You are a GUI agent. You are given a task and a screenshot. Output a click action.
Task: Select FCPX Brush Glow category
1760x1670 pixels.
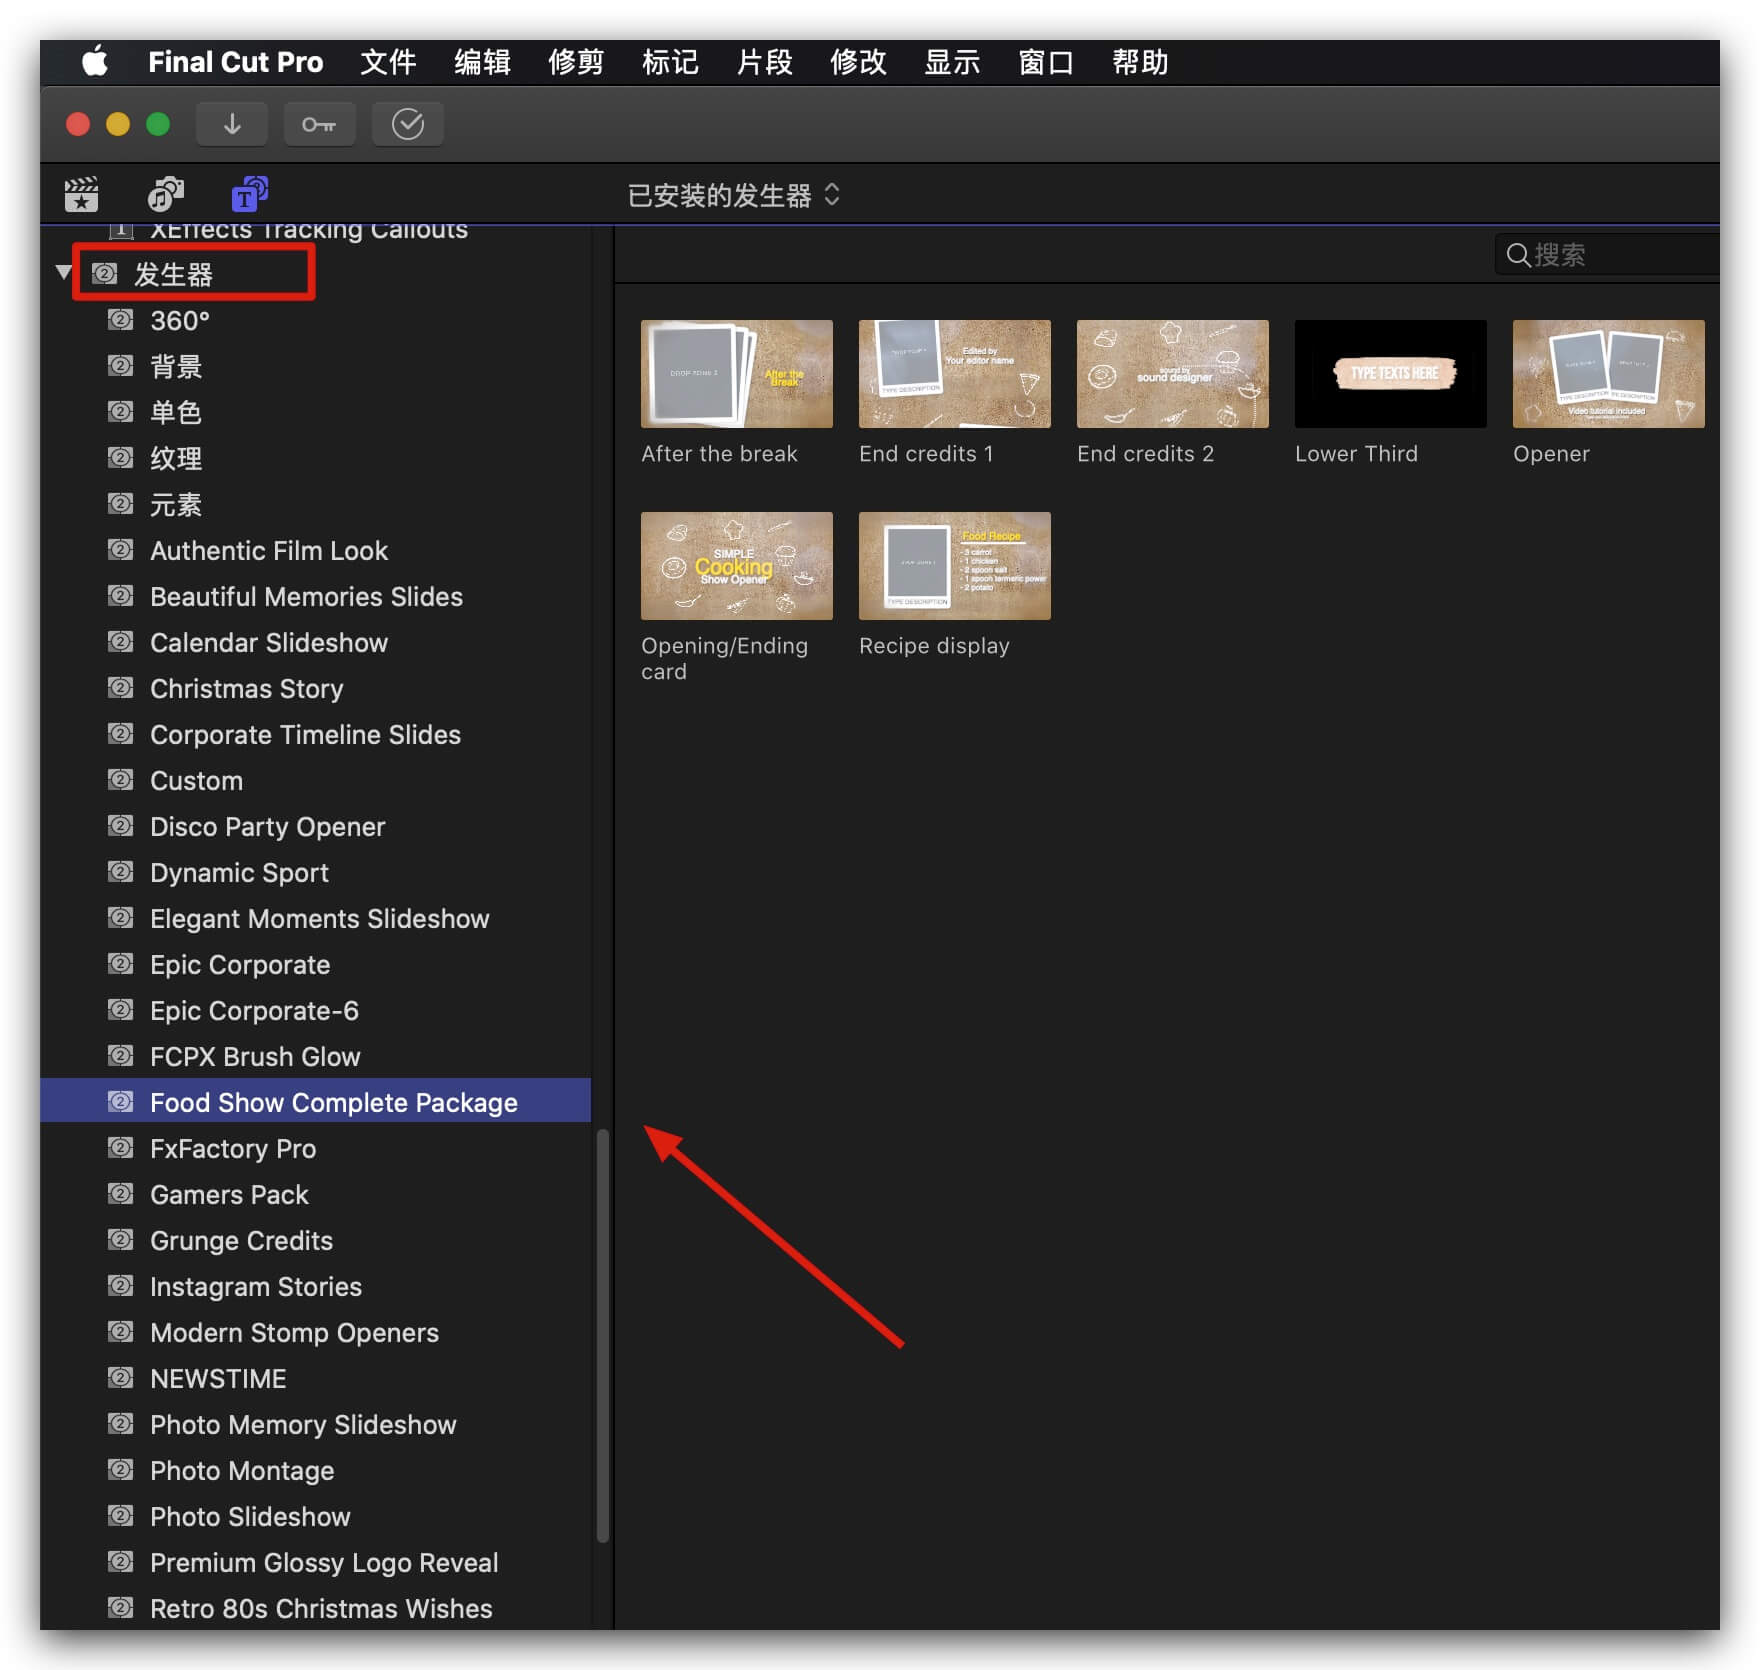(x=315, y=1056)
